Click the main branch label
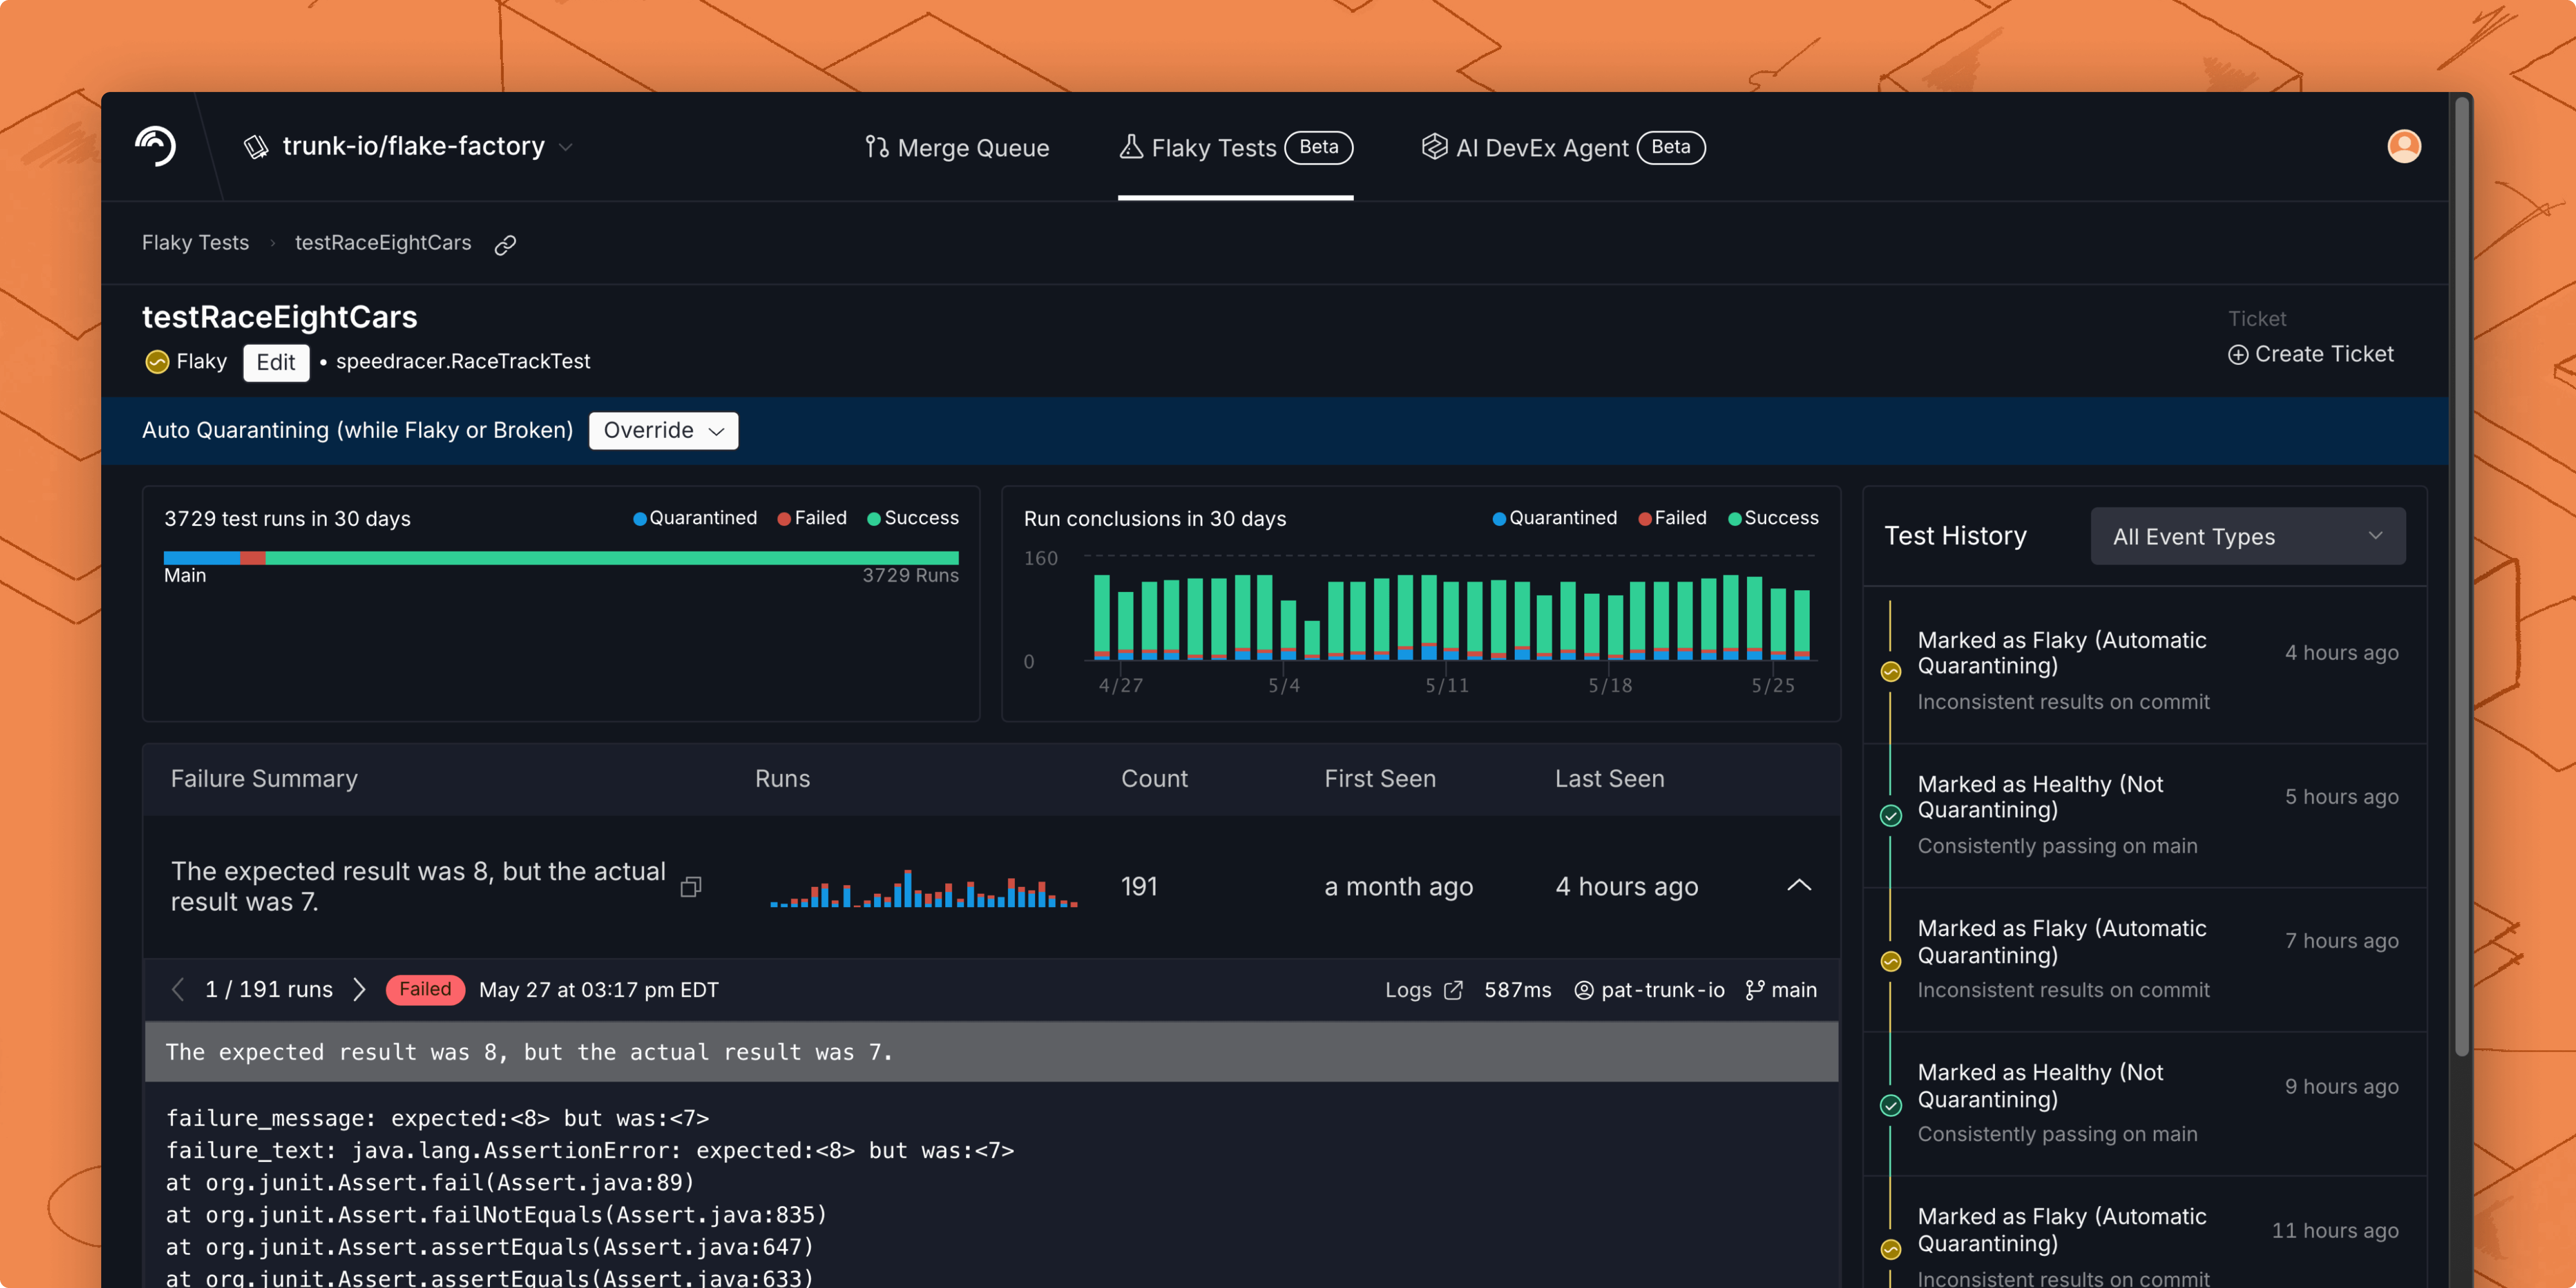The width and height of the screenshot is (2576, 1288). 1794,990
